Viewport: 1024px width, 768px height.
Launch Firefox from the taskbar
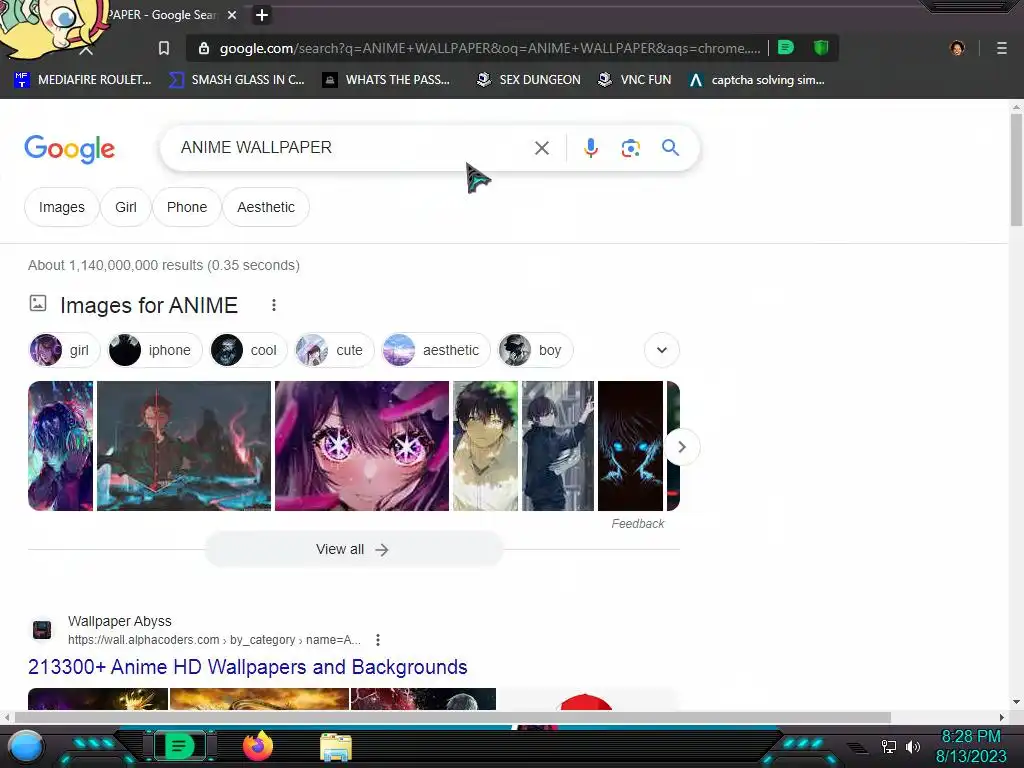click(x=257, y=746)
